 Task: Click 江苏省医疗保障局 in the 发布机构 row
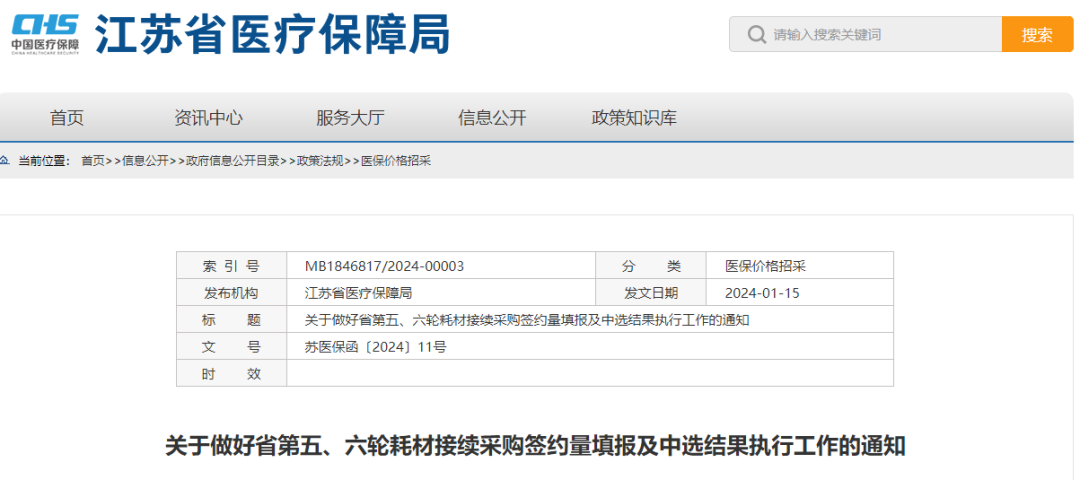click(x=358, y=293)
